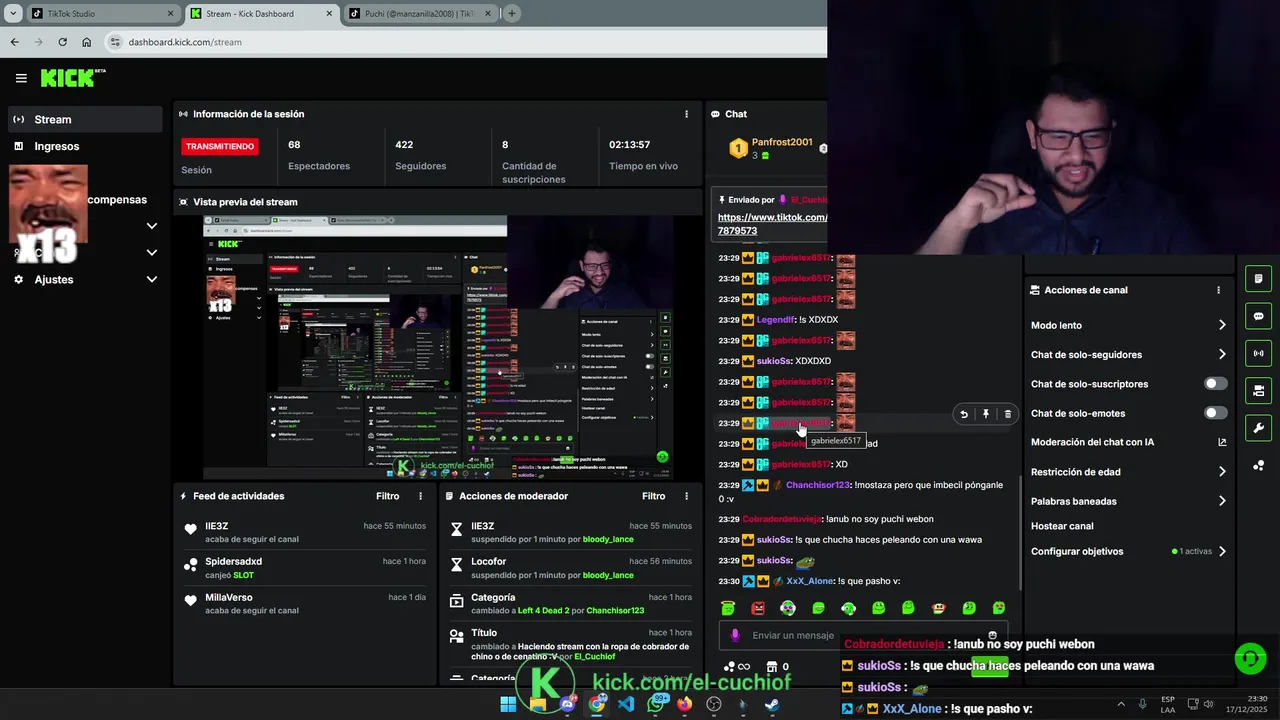This screenshot has width=1280, height=720.
Task: Expand Configurar objetivos options
Action: [1222, 551]
